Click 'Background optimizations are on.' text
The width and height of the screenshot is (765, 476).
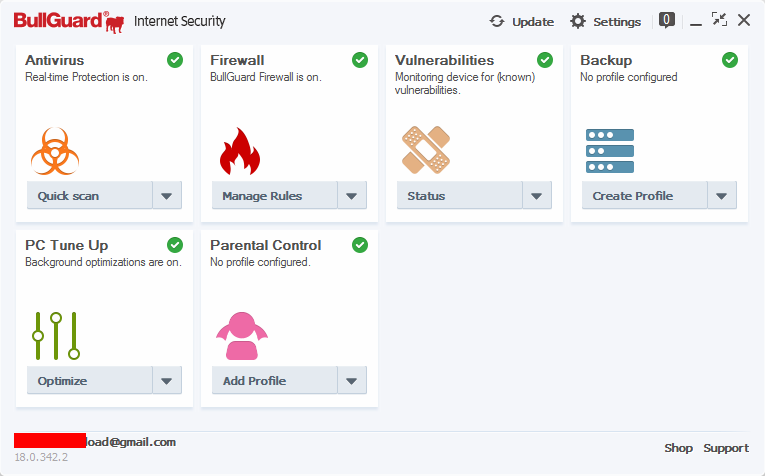(103, 262)
